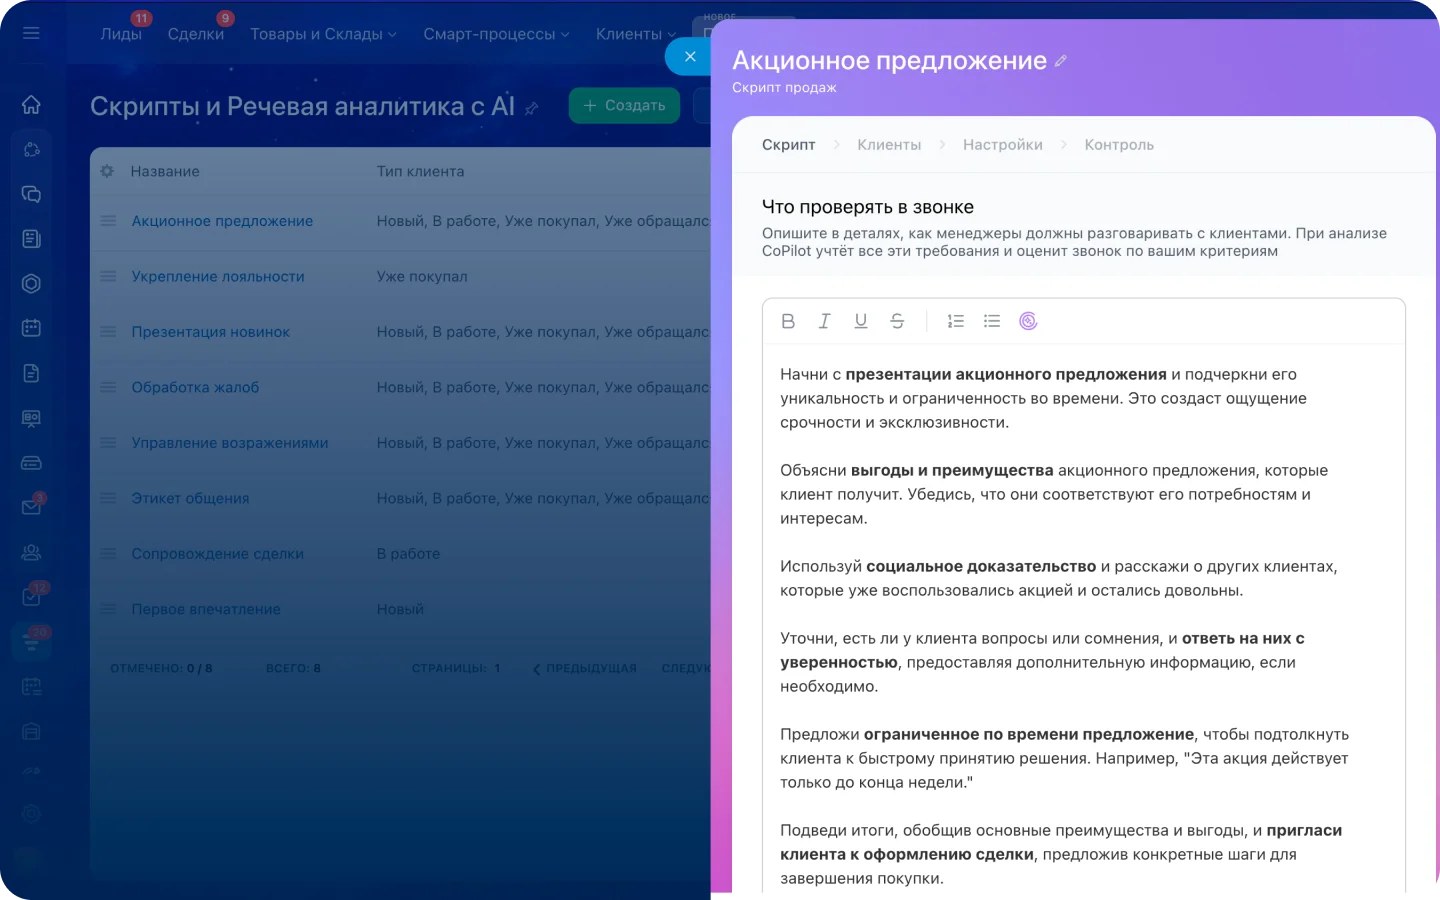Open the calendar icon in the sidebar
Screen dimensions: 1440x900
31,327
